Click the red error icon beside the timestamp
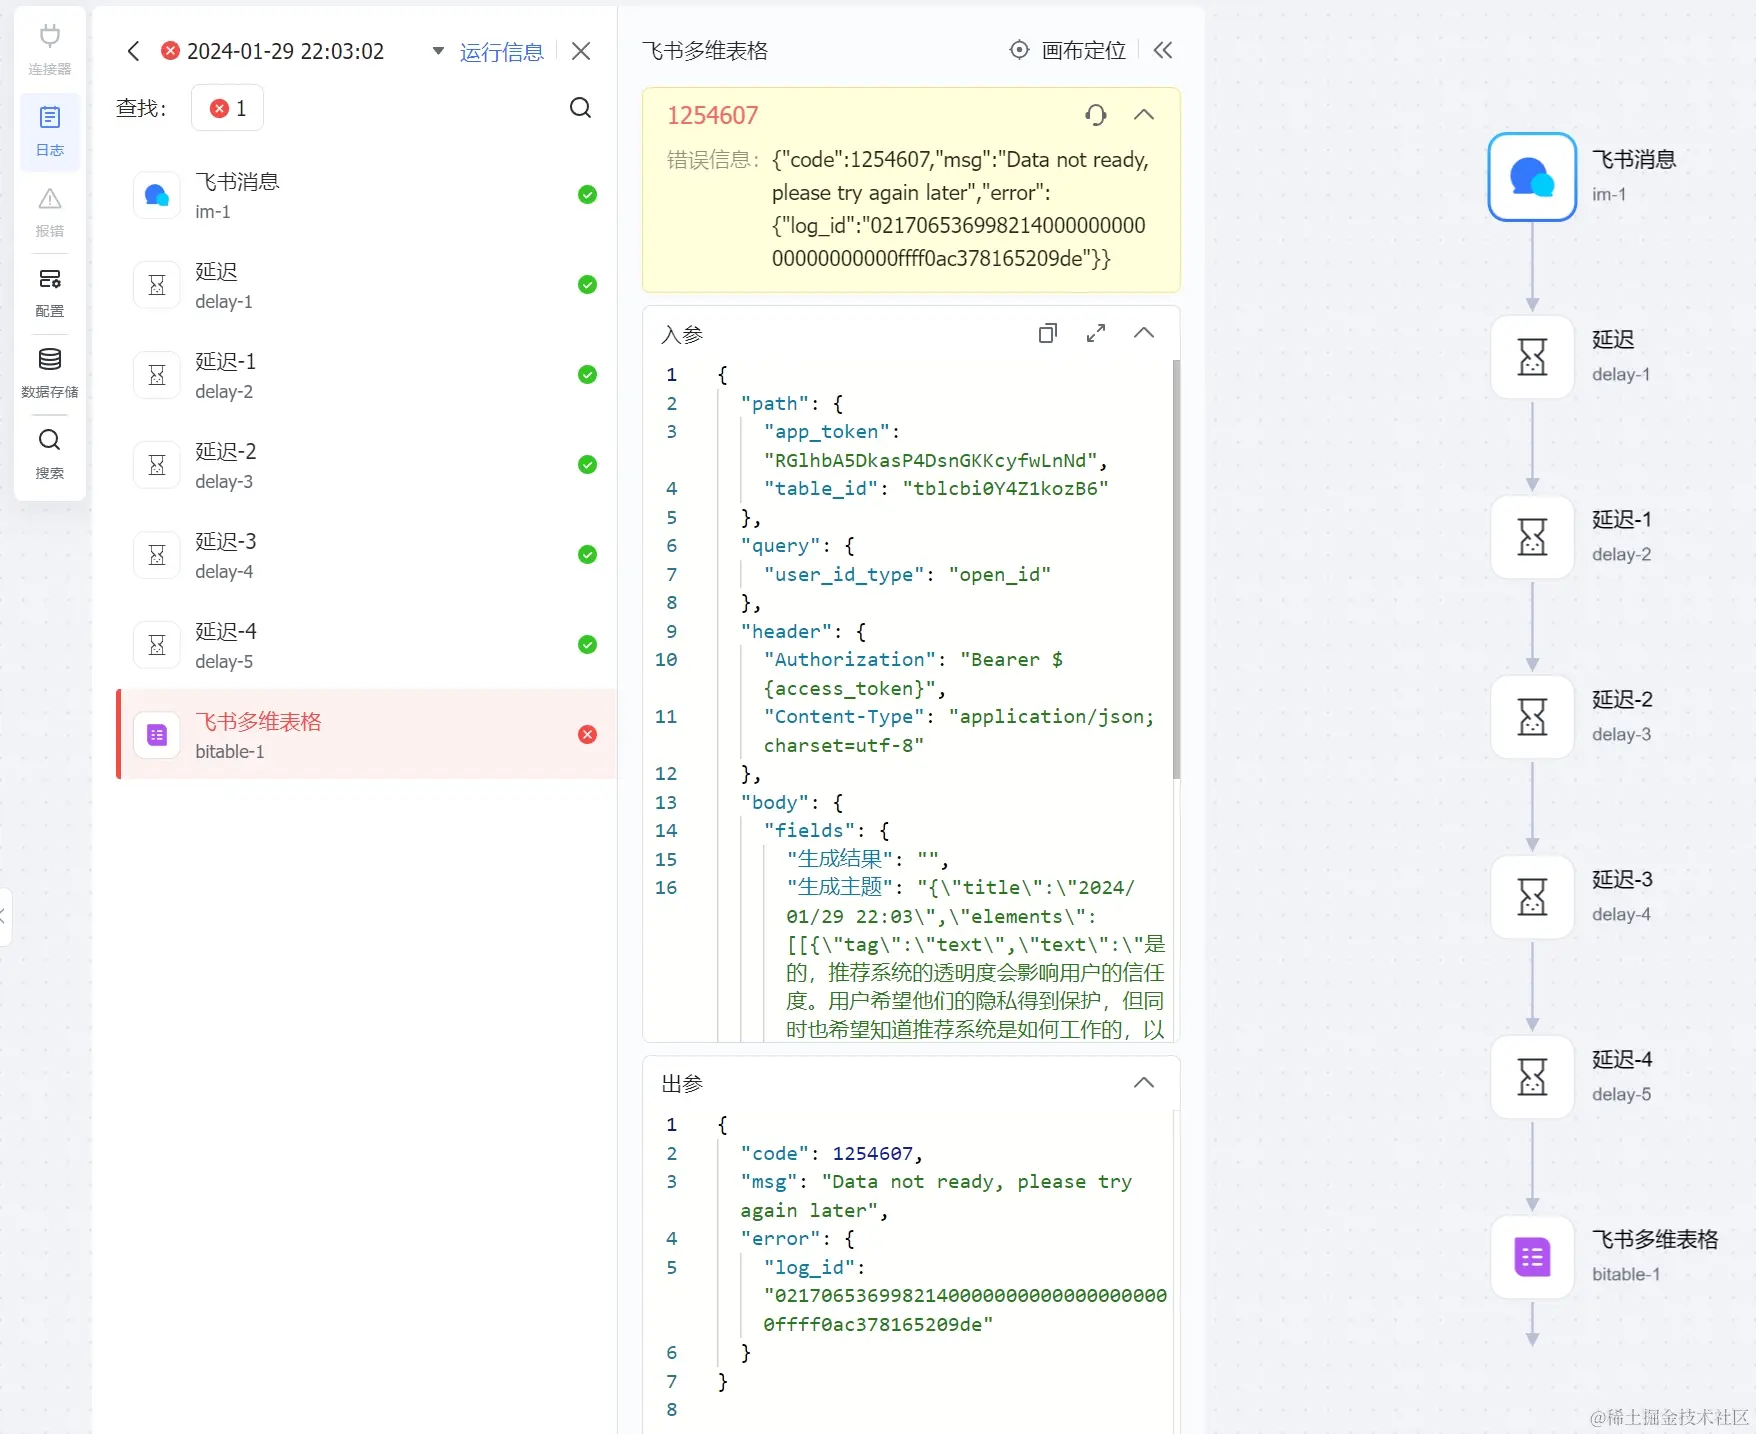This screenshot has width=1756, height=1434. click(x=171, y=50)
